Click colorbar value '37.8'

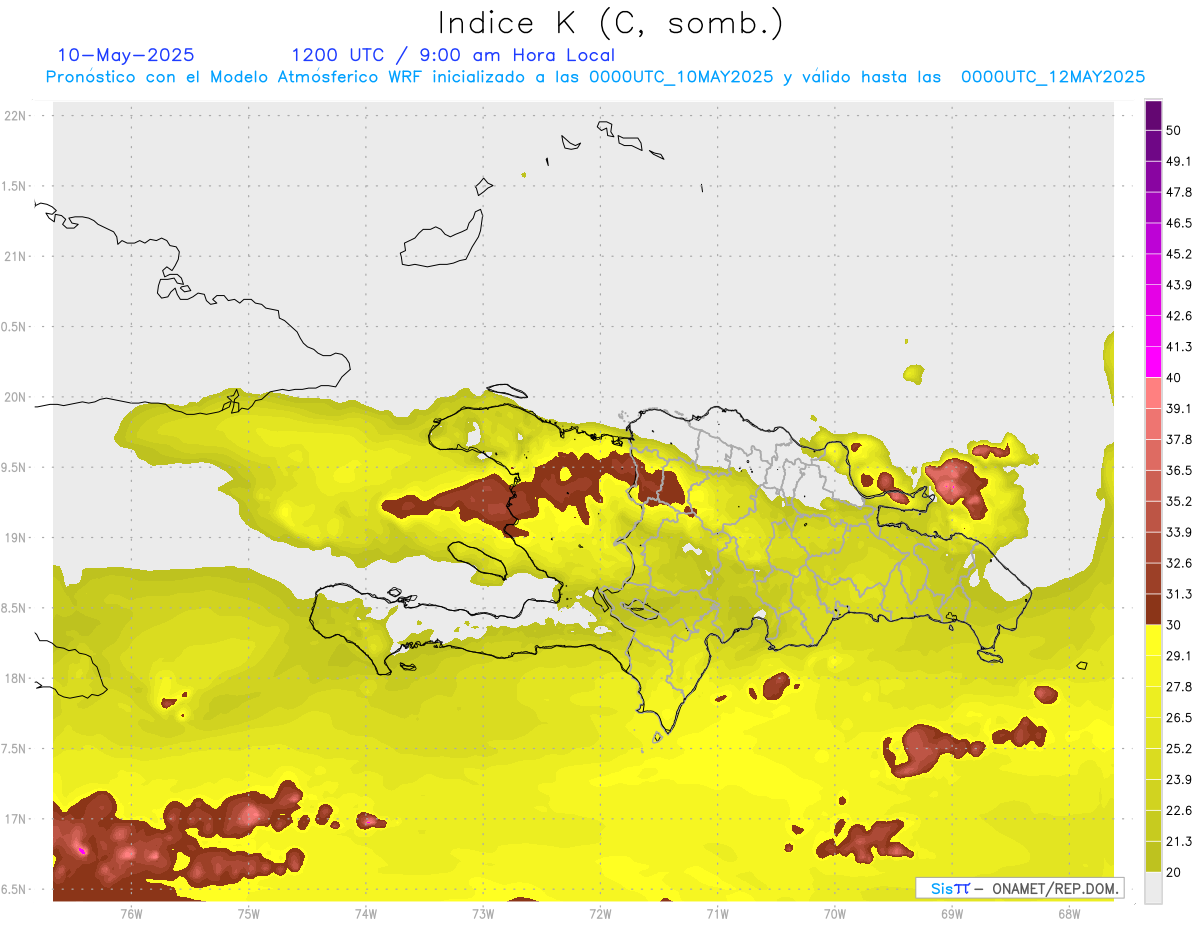tap(1179, 439)
